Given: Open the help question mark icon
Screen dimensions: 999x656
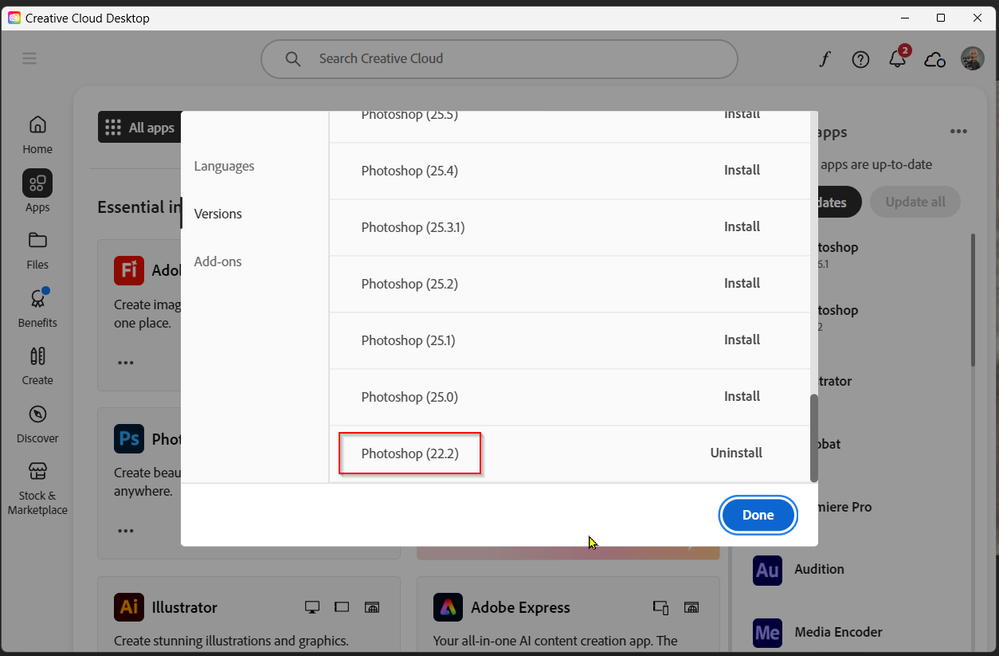Looking at the screenshot, I should 860,59.
